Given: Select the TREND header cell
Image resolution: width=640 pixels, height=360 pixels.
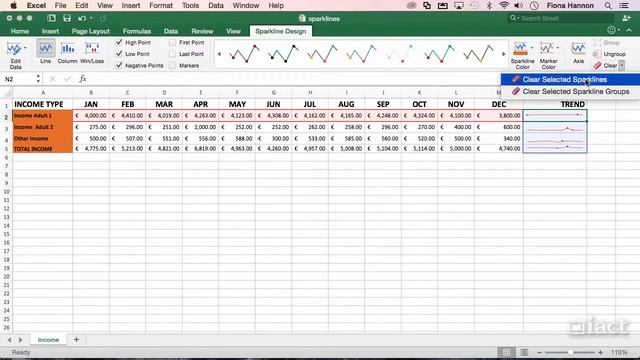Looking at the screenshot, I should pos(555,104).
